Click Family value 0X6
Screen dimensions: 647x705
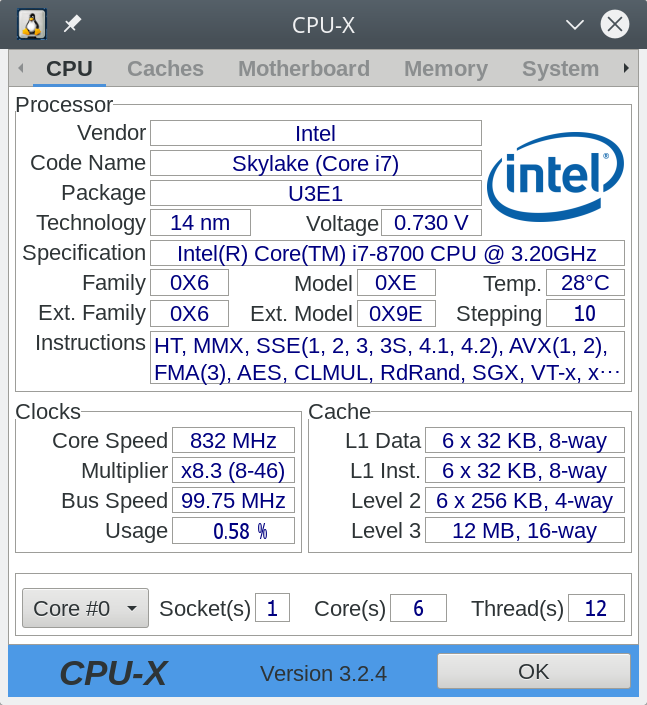pyautogui.click(x=189, y=283)
